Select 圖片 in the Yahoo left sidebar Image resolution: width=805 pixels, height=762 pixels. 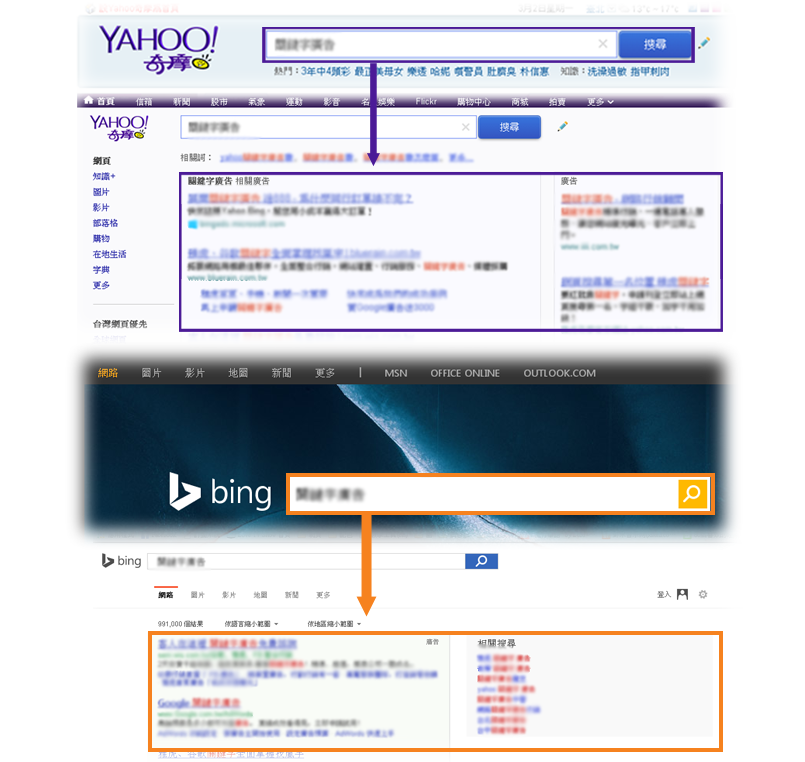[x=101, y=192]
